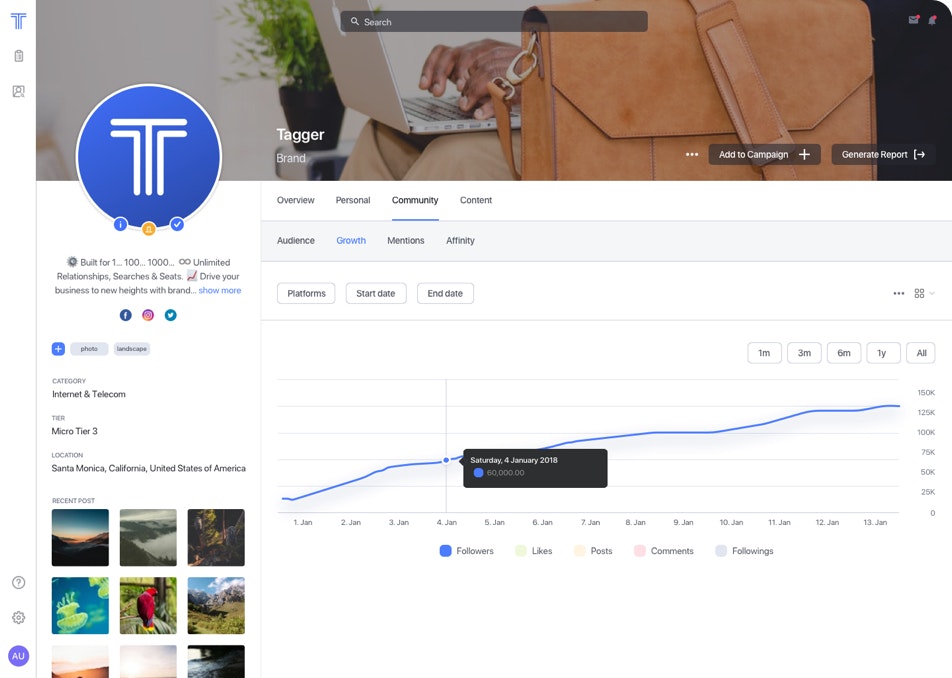Click the verified checkmark badge
The height and width of the screenshot is (678, 952).
point(177,225)
